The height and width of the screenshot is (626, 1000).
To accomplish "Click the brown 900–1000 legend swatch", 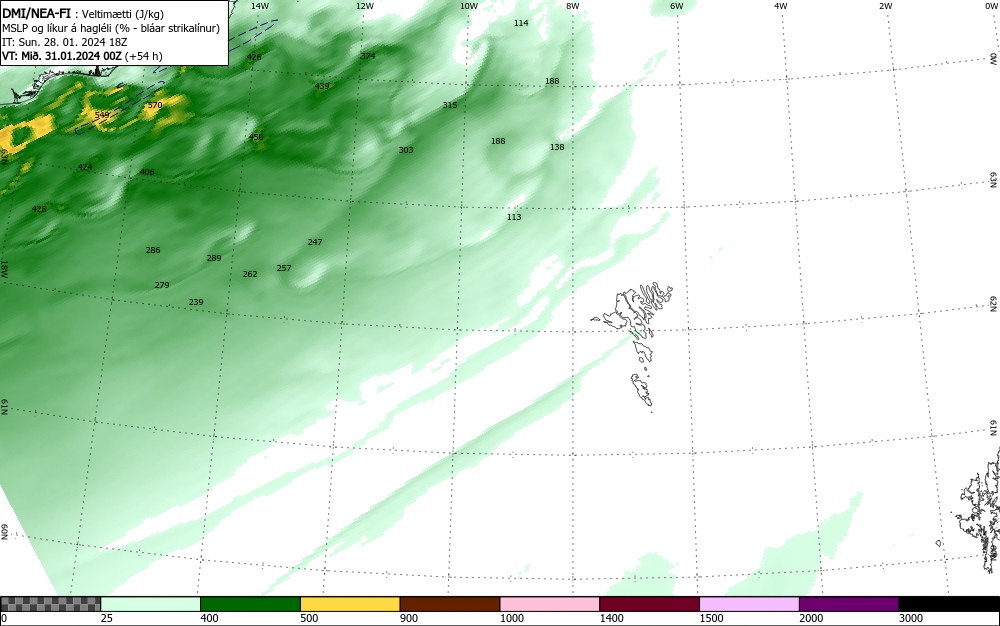I will pos(450,604).
